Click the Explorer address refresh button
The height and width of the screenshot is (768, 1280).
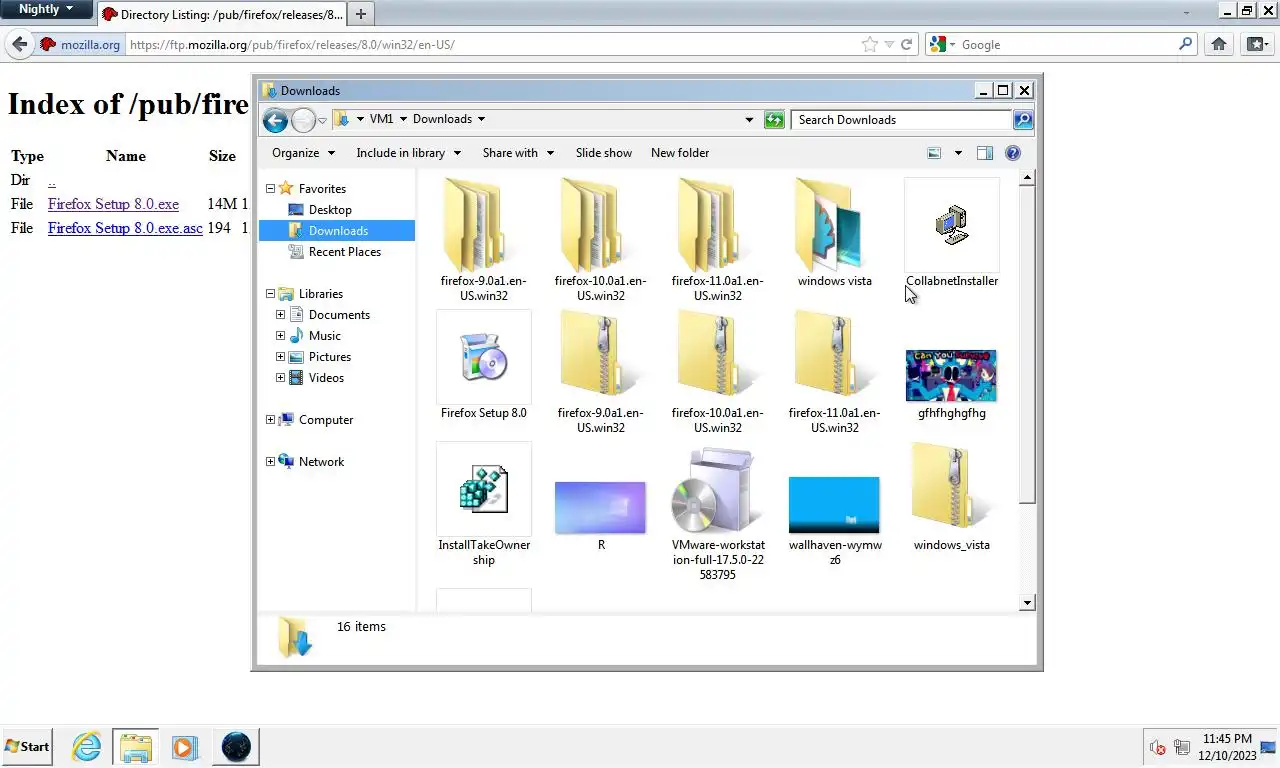click(774, 120)
